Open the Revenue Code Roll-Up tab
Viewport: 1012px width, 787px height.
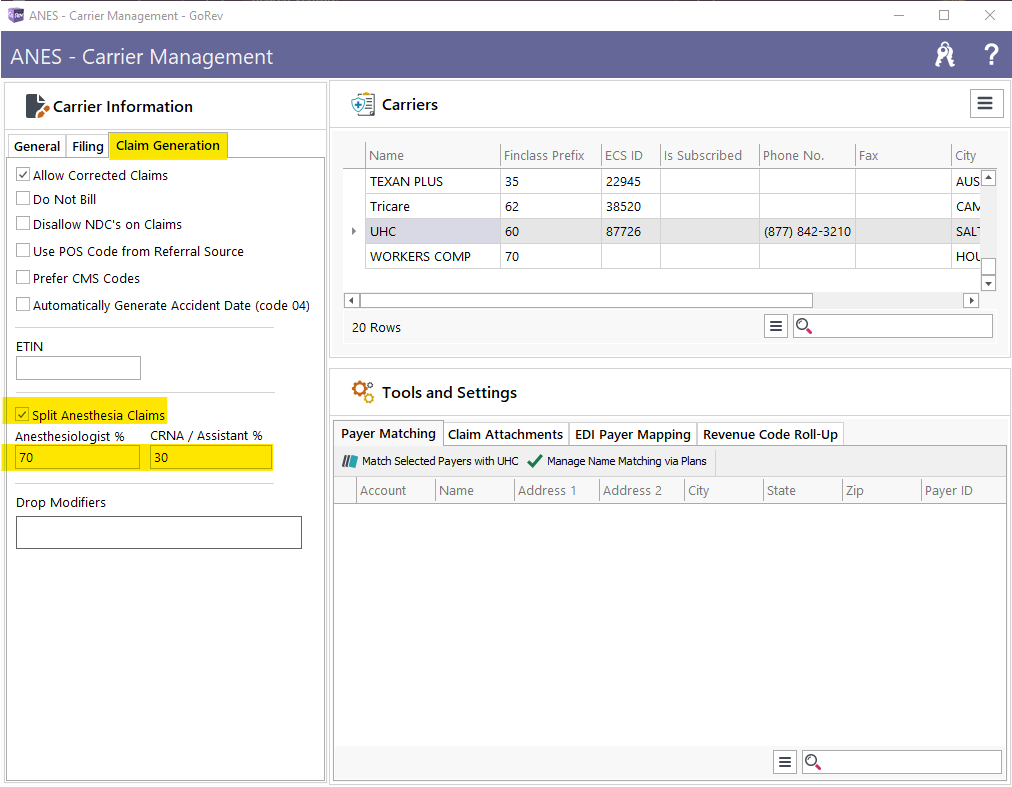click(770, 434)
